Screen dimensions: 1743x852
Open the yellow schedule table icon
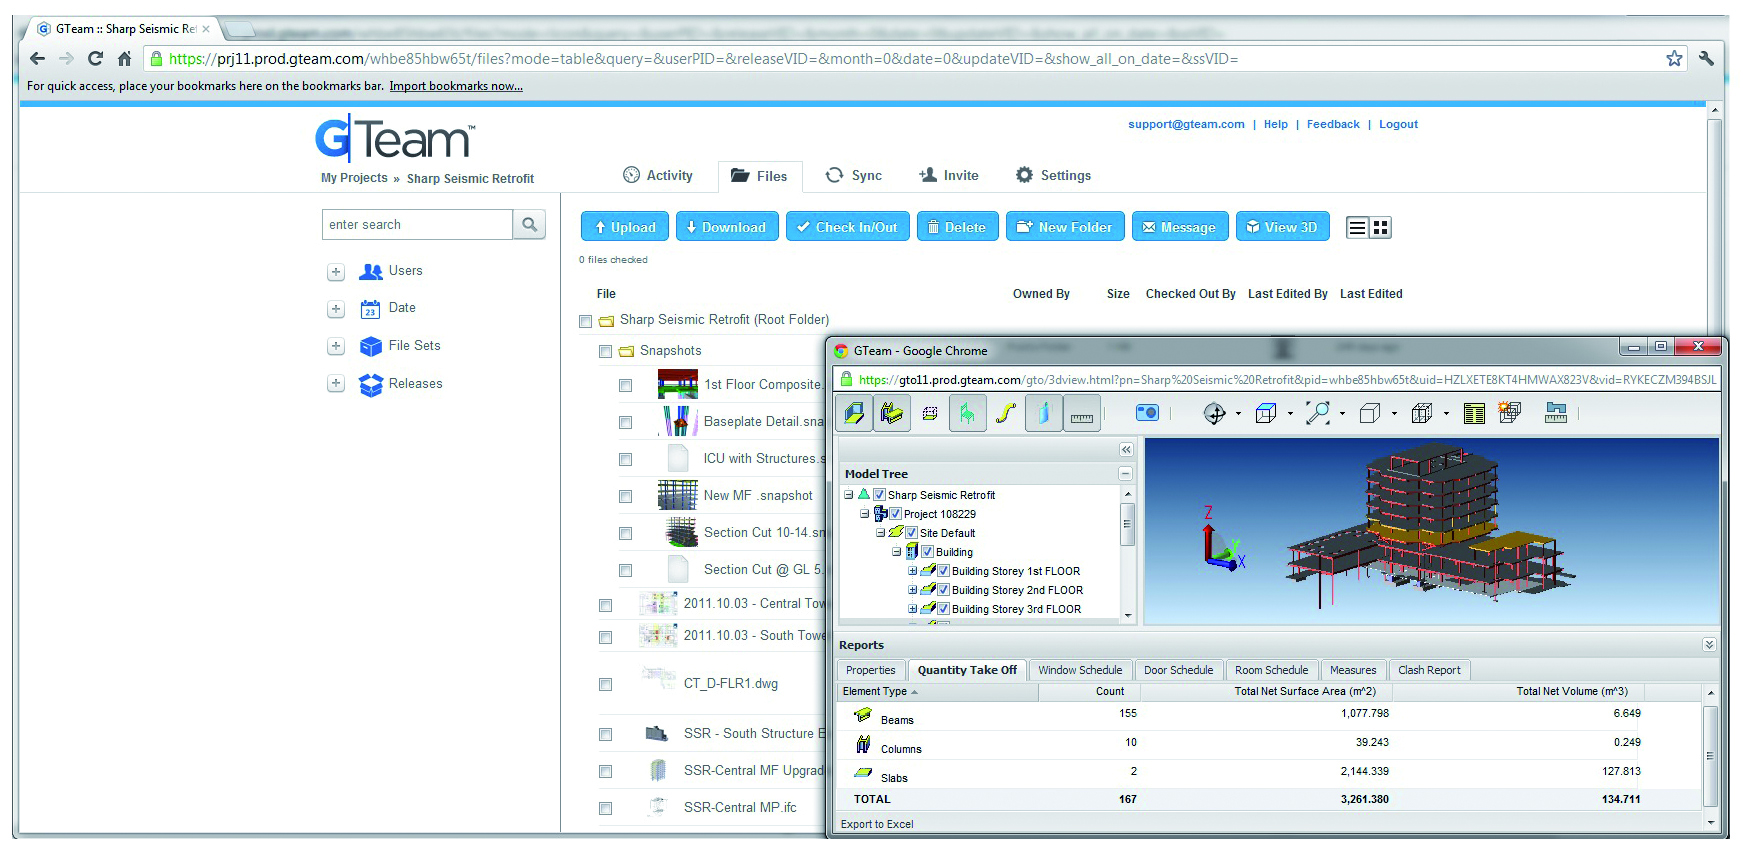pyautogui.click(x=1474, y=413)
